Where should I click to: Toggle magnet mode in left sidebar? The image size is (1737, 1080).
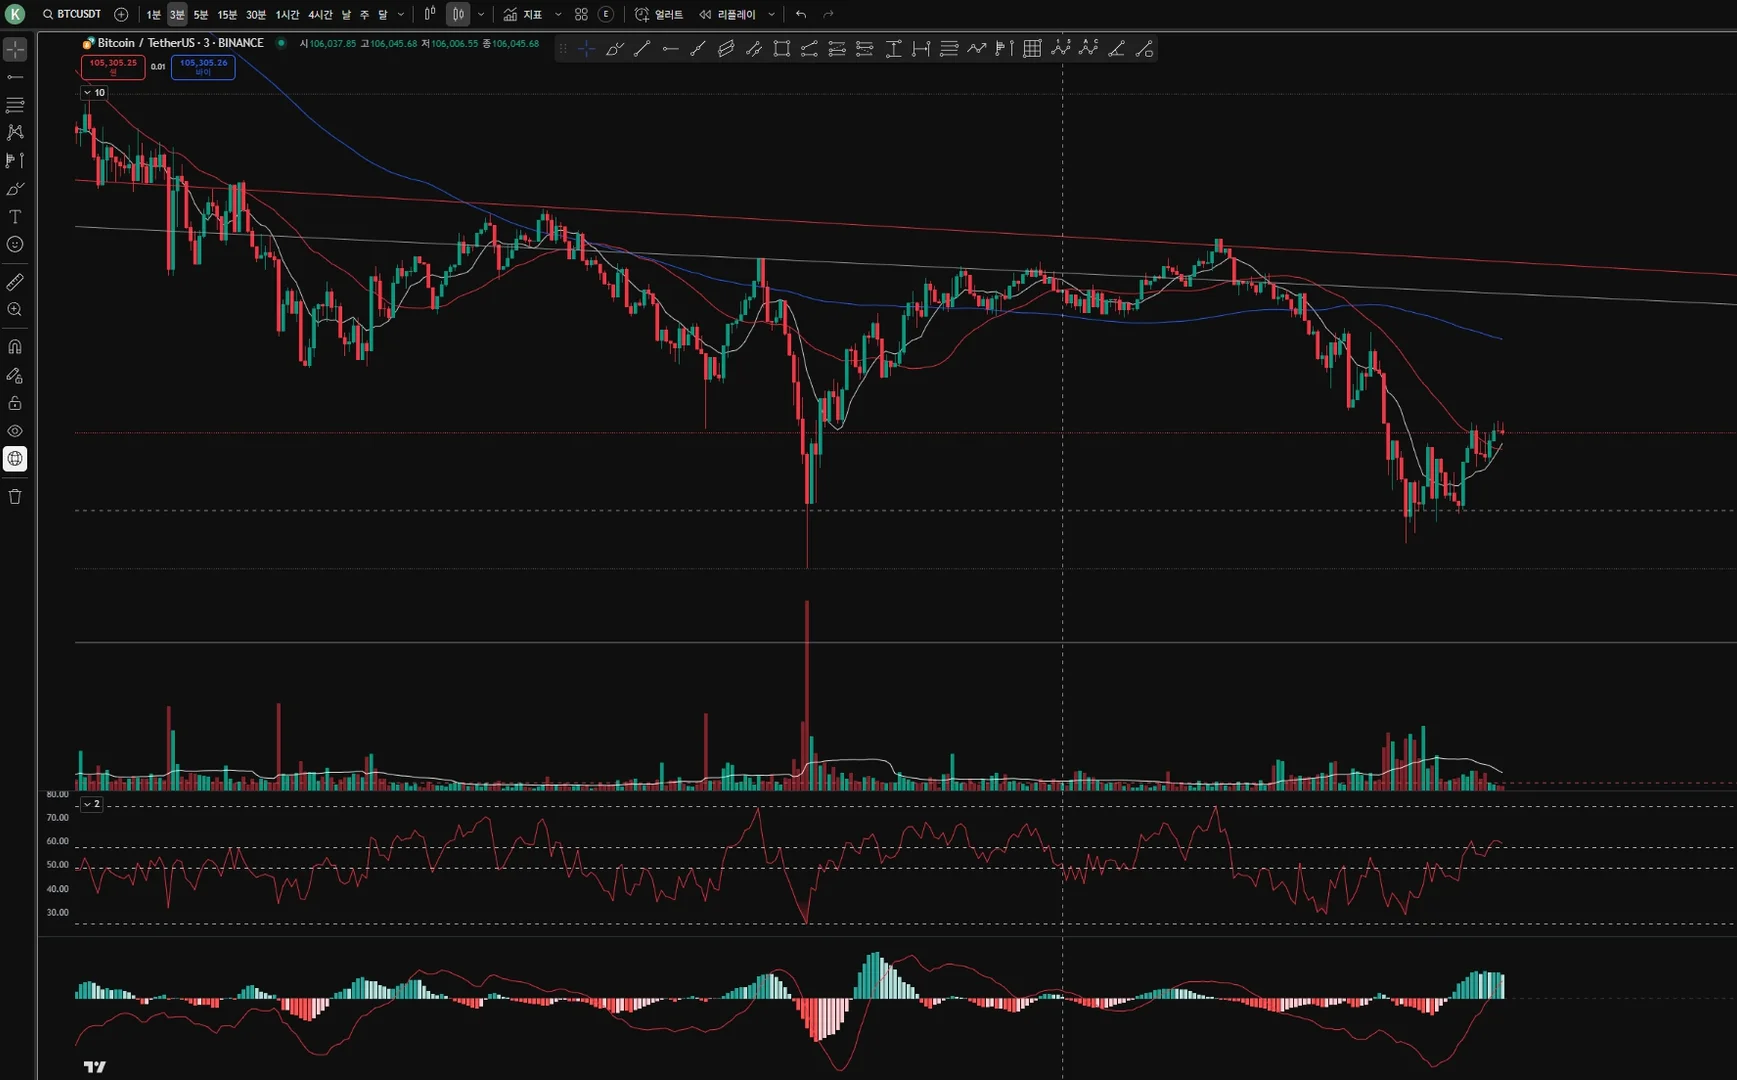point(15,347)
